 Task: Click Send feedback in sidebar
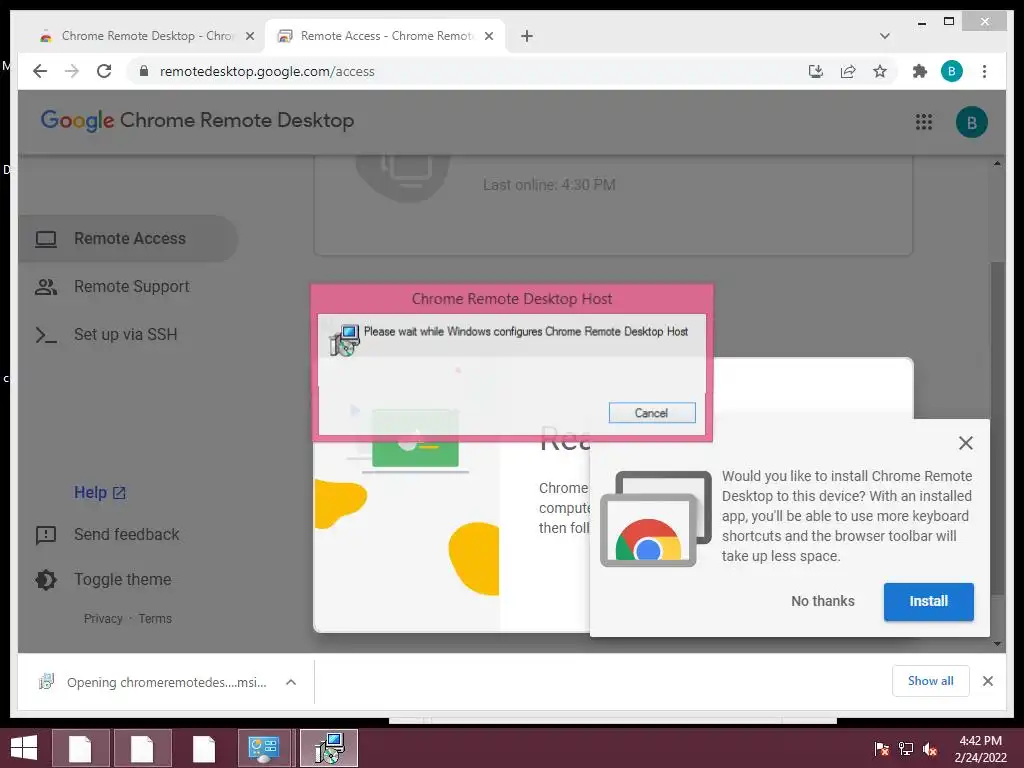108,535
